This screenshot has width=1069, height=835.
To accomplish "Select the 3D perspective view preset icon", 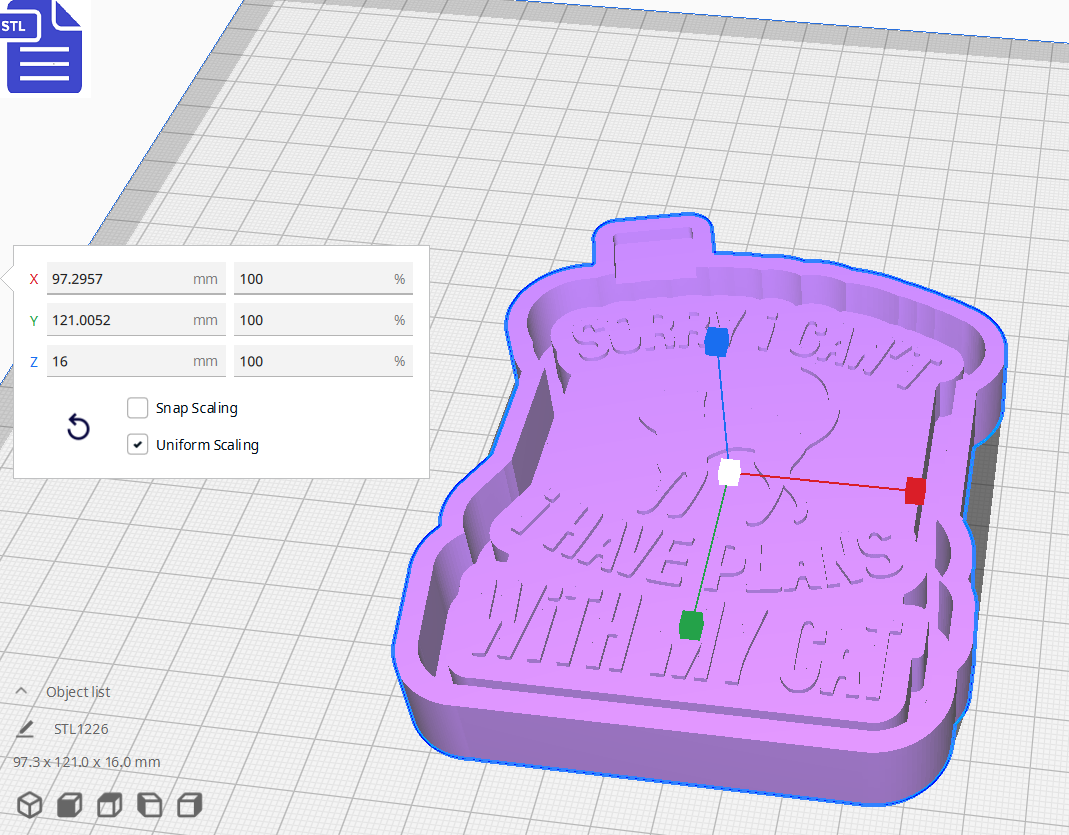I will [29, 805].
